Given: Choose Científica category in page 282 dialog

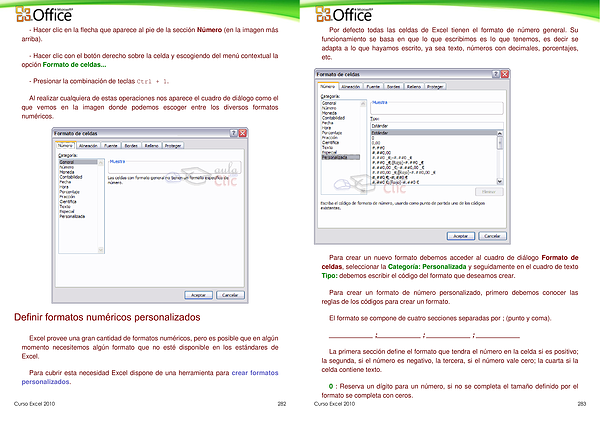Looking at the screenshot, I should coord(68,202).
